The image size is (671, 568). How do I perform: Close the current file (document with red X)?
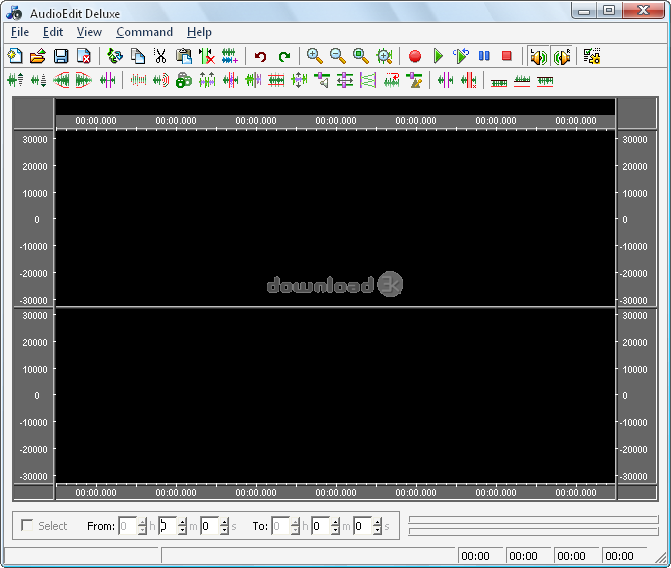pyautogui.click(x=84, y=56)
